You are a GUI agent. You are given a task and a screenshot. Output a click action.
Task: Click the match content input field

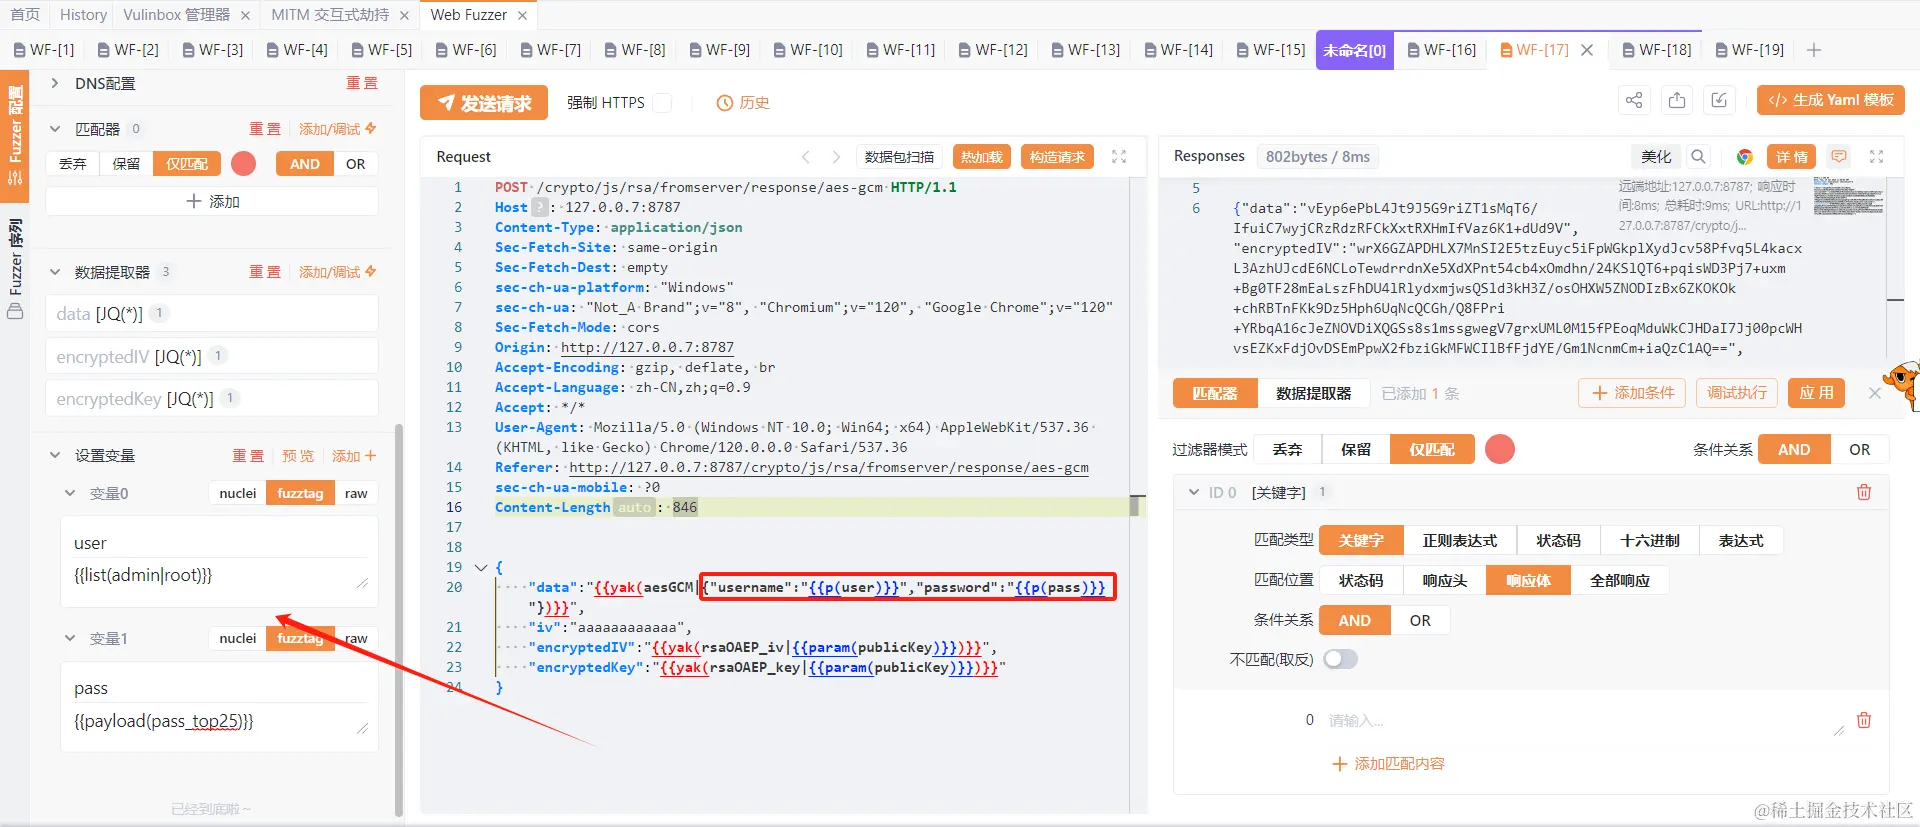(1585, 720)
